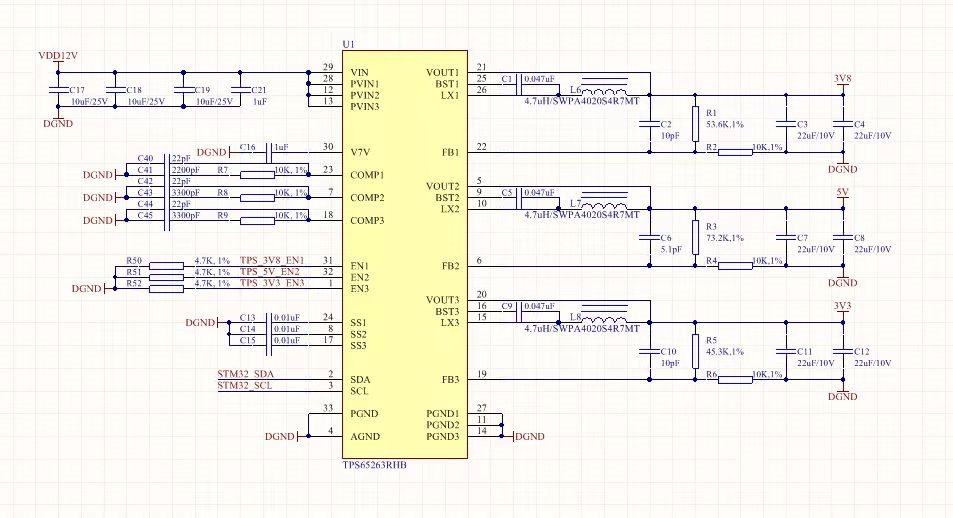This screenshot has height=518, width=953.
Task: Select capacitor C3 22uF/10V symbol
Action: [786, 124]
